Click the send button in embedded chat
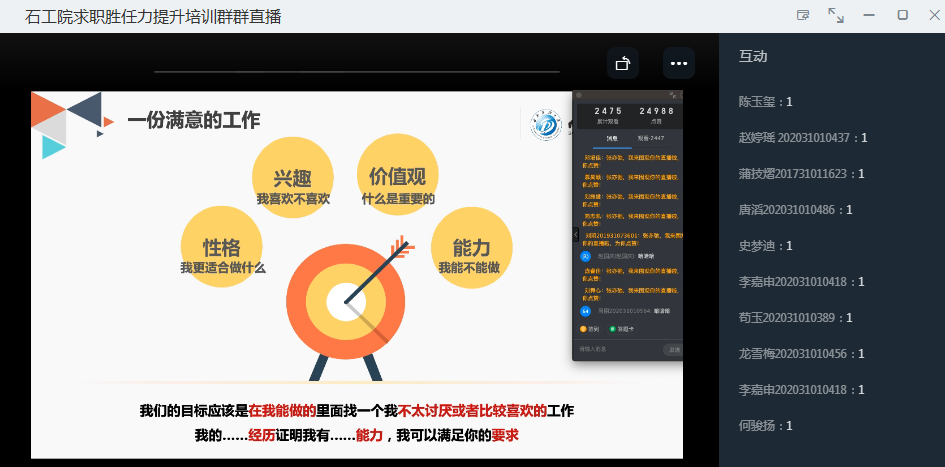The height and width of the screenshot is (467, 945). tap(674, 350)
